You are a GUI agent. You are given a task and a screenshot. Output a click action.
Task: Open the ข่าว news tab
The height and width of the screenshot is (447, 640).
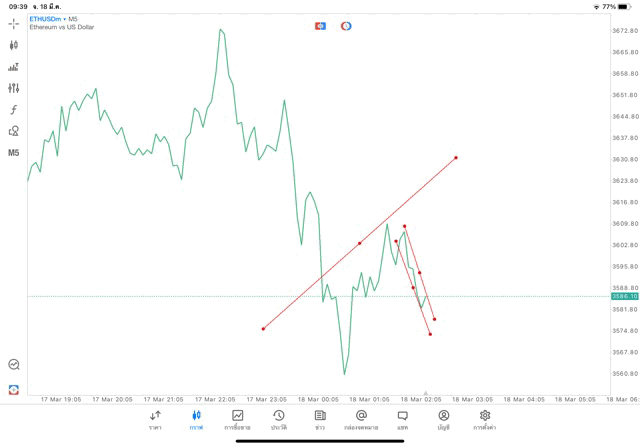[320, 420]
